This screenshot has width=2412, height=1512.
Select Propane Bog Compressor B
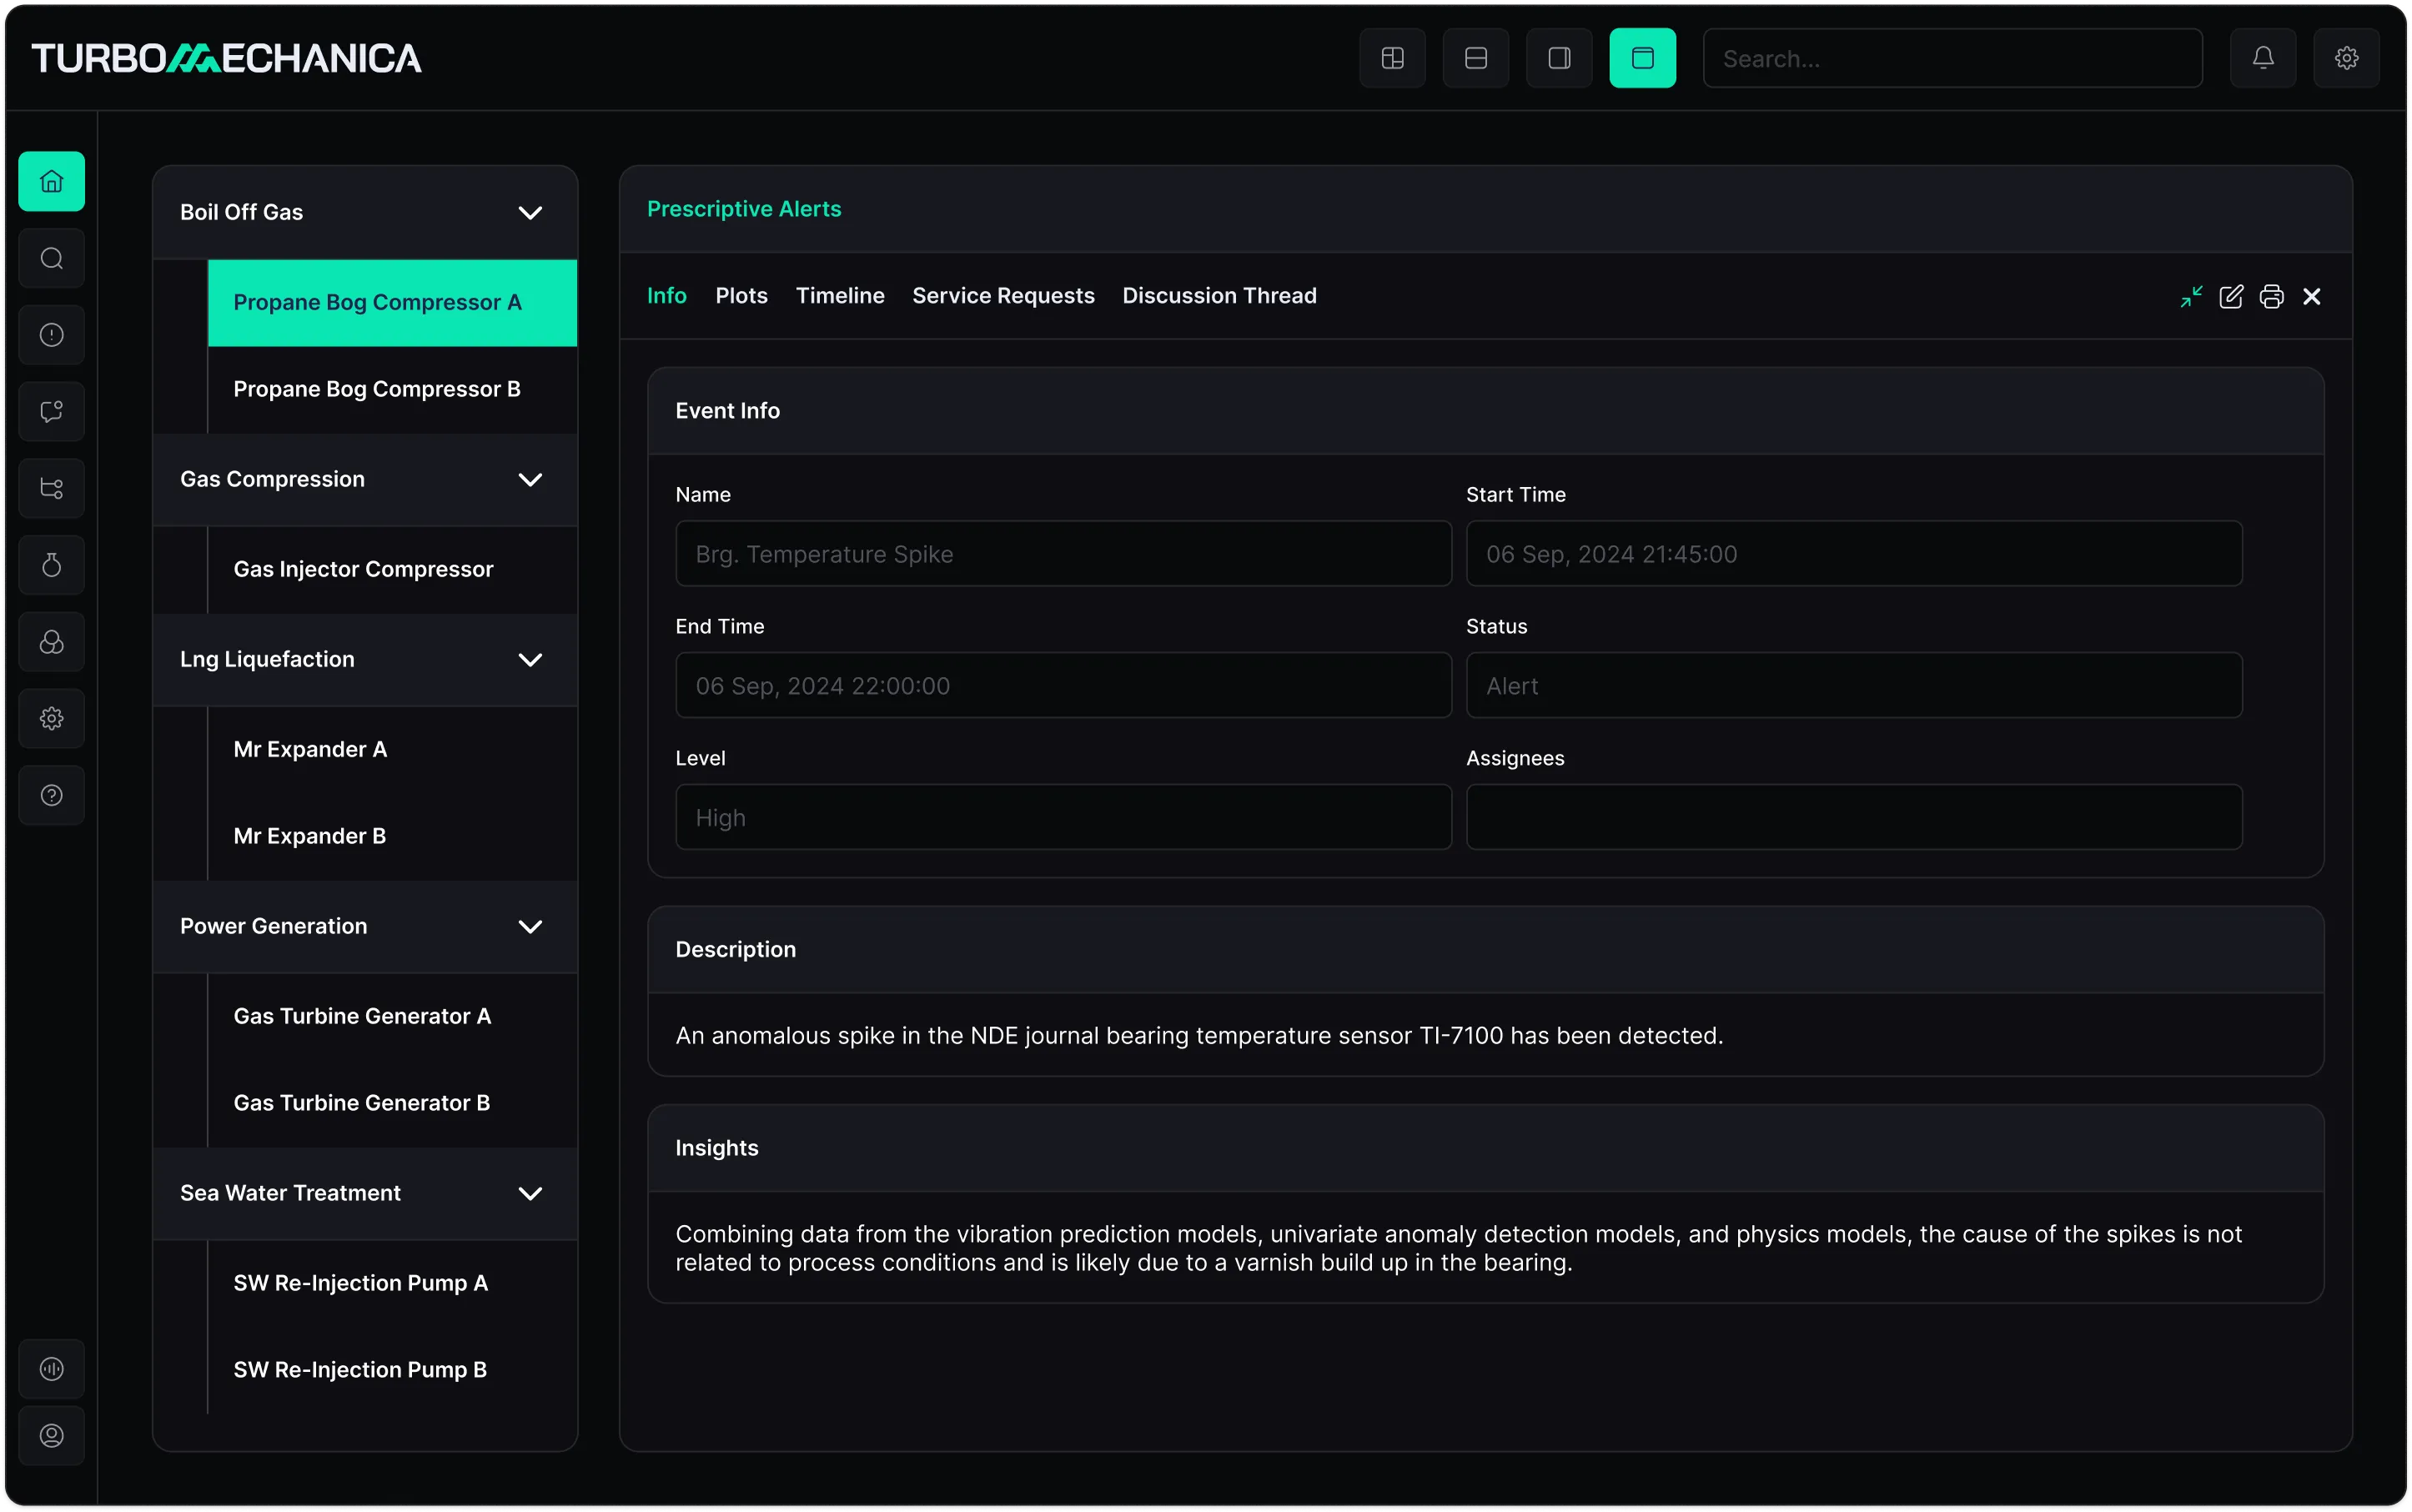(x=392, y=389)
